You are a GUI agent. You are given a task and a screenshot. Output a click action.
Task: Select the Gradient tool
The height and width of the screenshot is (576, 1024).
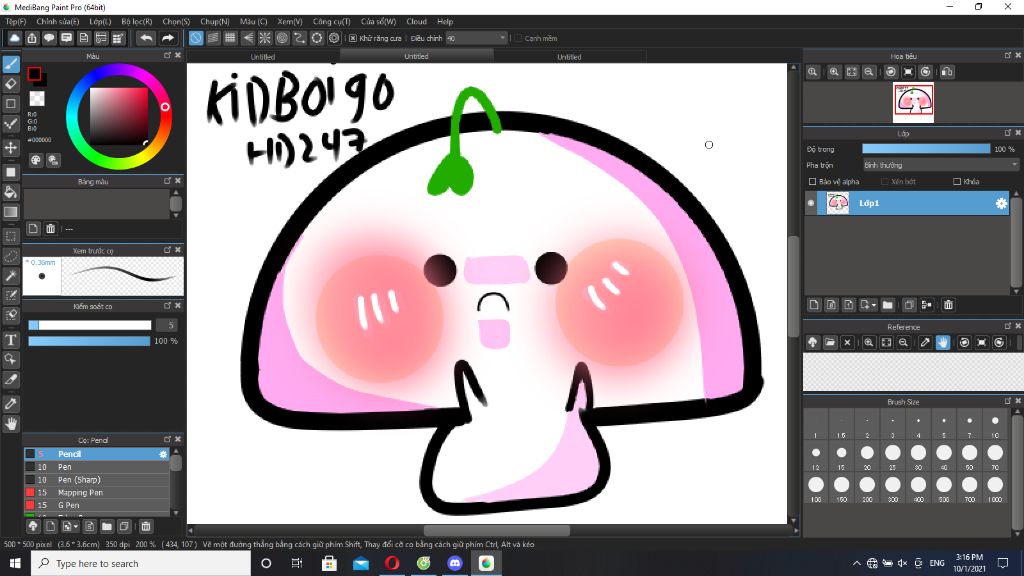(11, 212)
